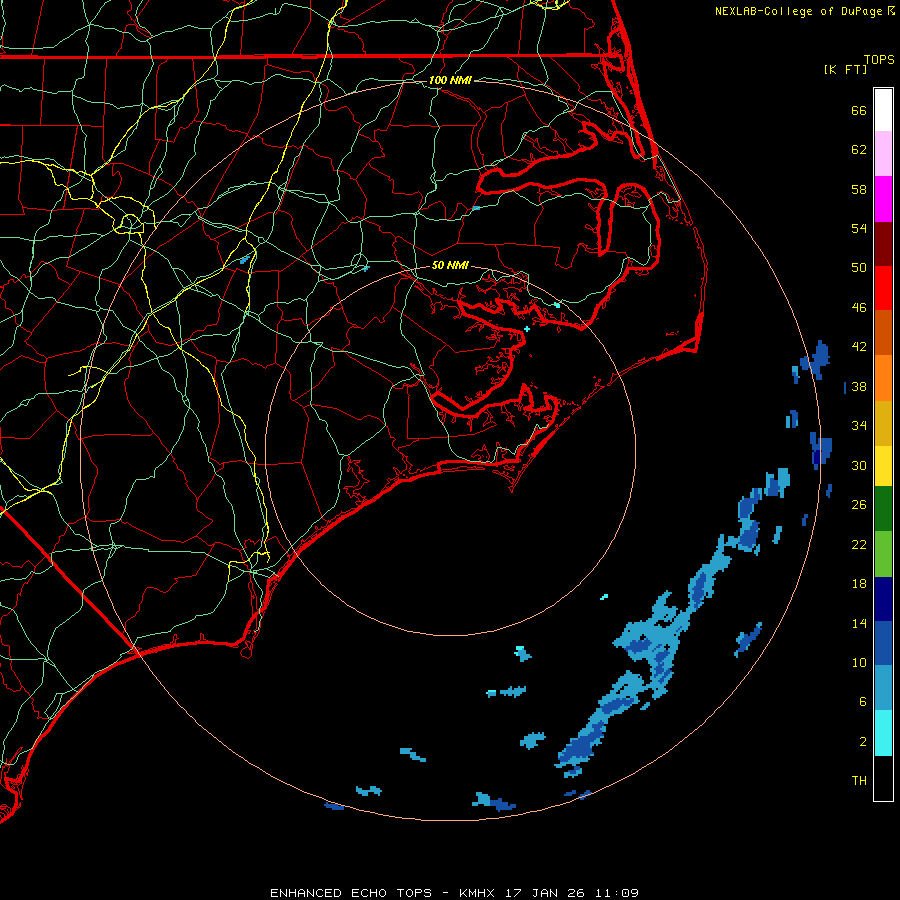Image resolution: width=900 pixels, height=900 pixels.
Task: Click the 'TH' threshold legend label
Action: pos(859,781)
